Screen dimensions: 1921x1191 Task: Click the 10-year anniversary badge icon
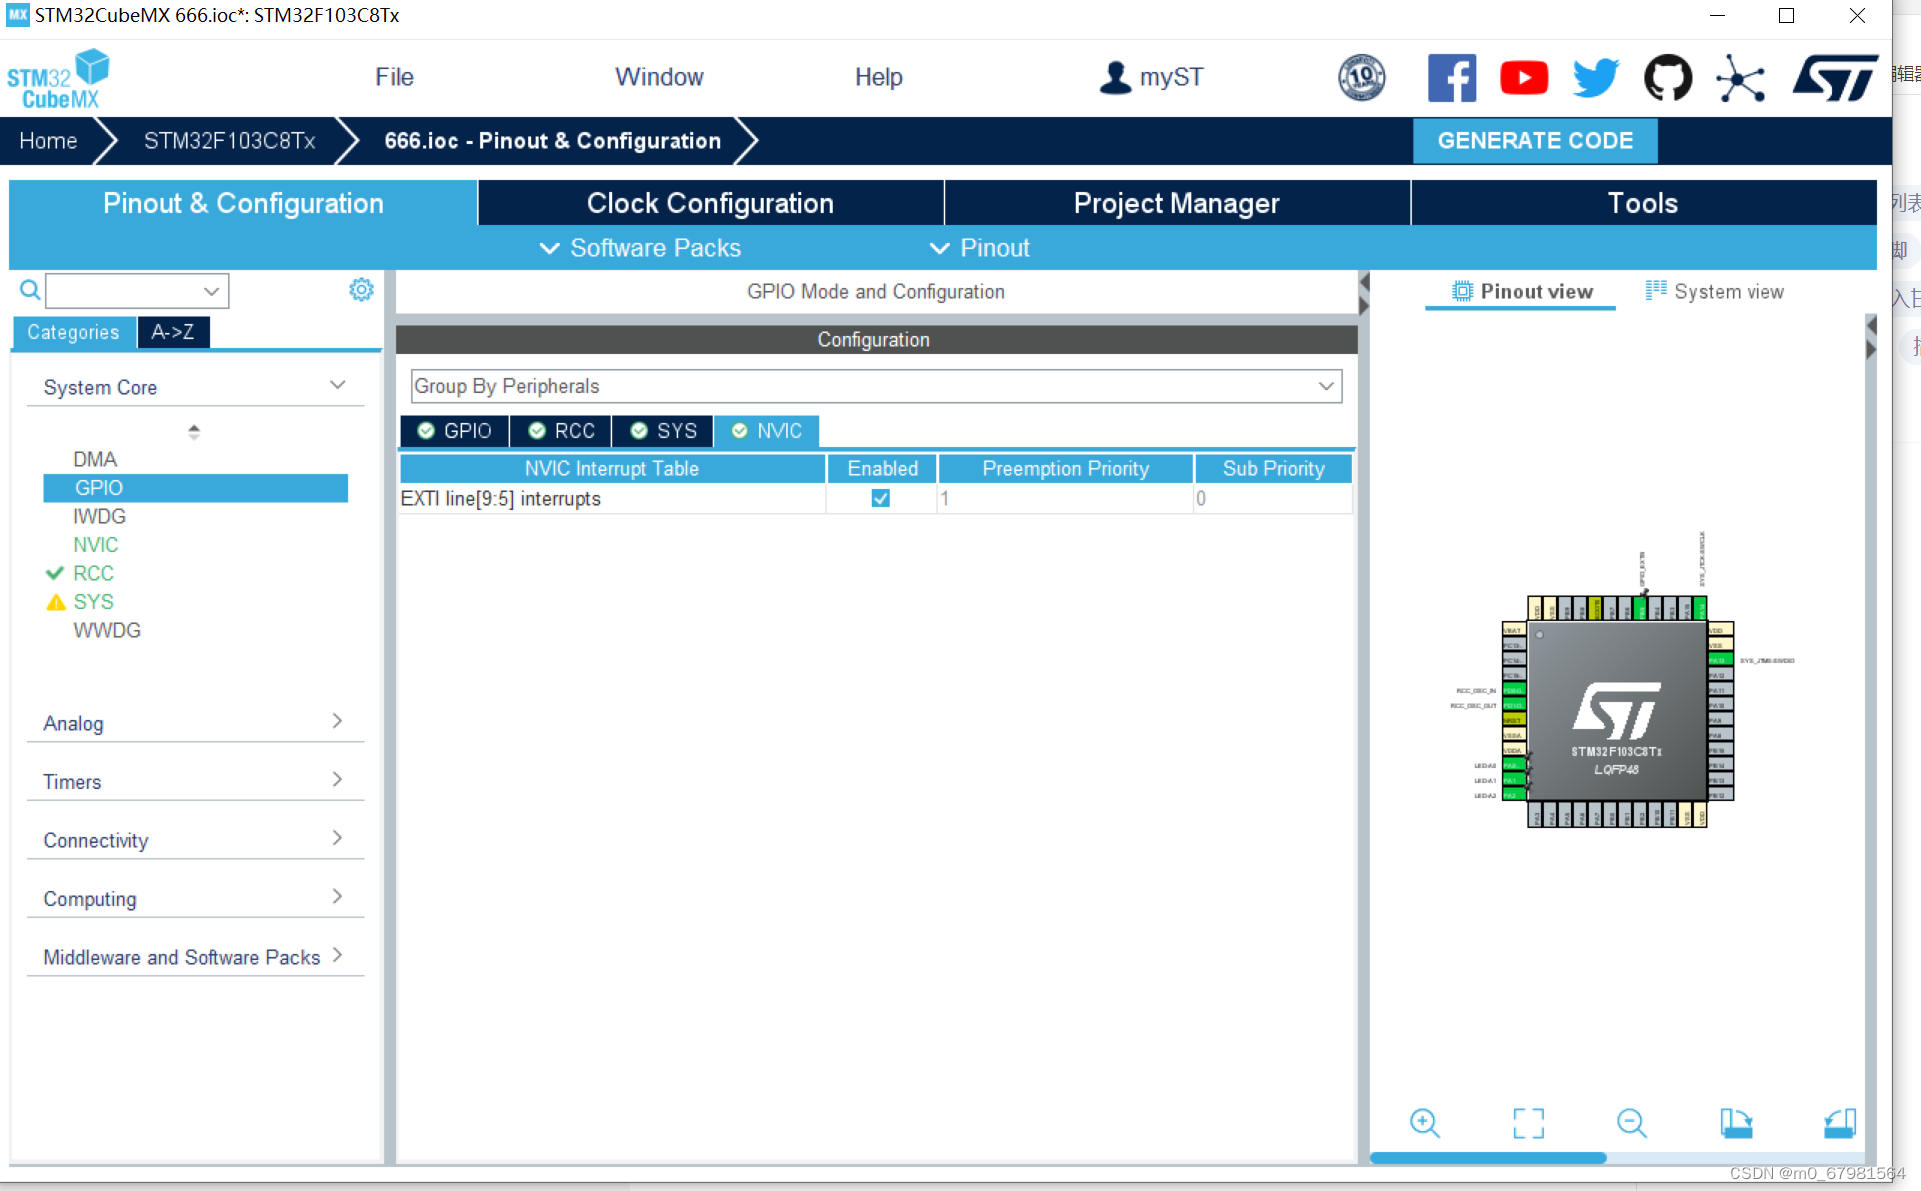point(1362,77)
